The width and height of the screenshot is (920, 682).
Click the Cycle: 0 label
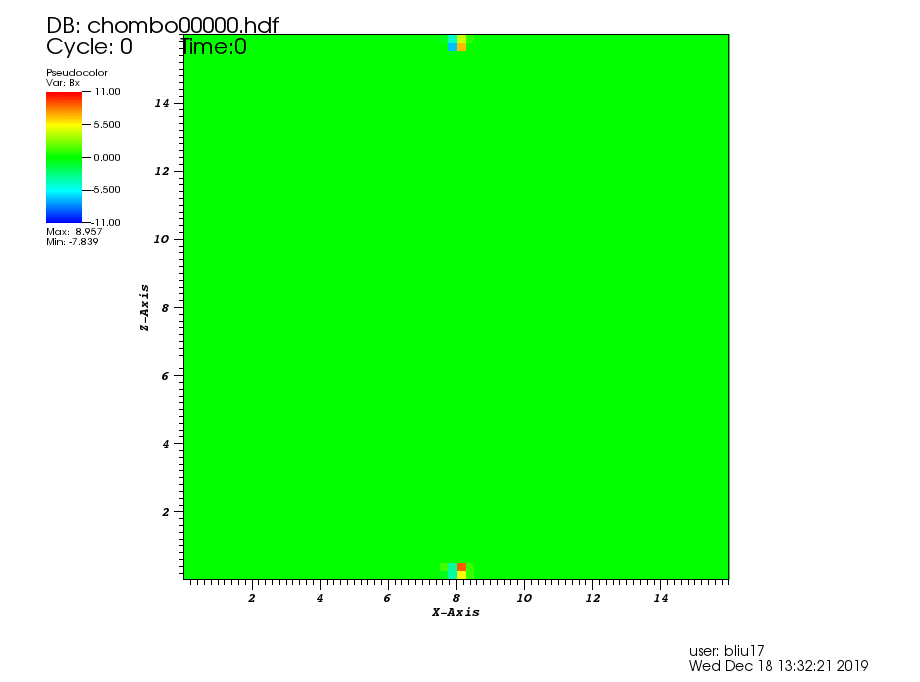tap(89, 46)
